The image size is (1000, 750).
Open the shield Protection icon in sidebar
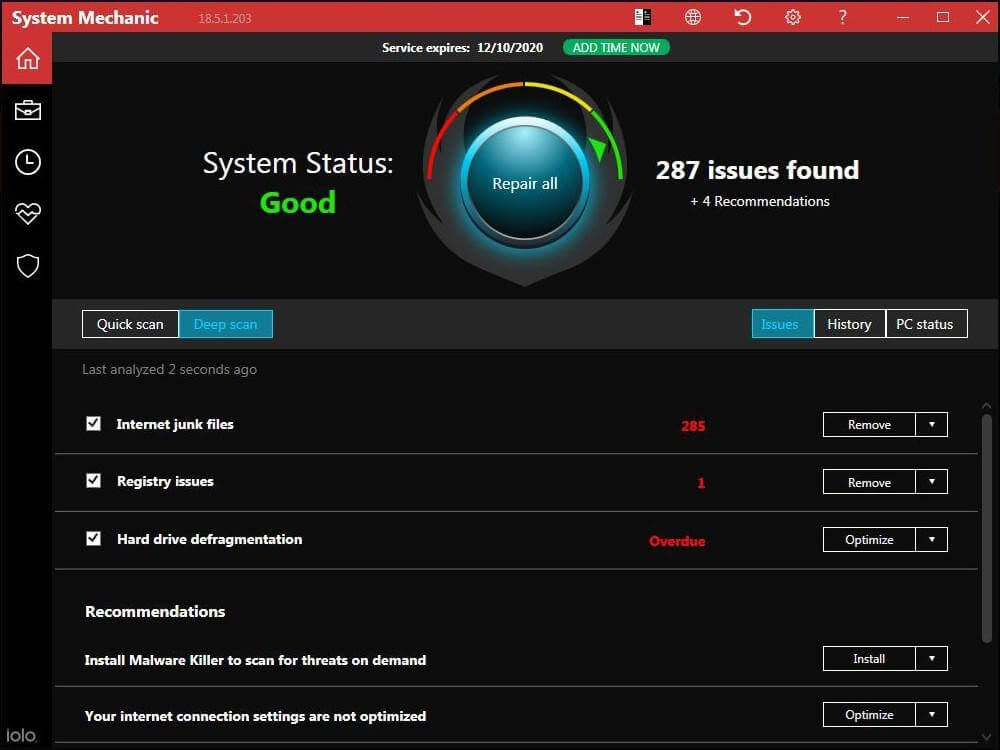tap(27, 265)
